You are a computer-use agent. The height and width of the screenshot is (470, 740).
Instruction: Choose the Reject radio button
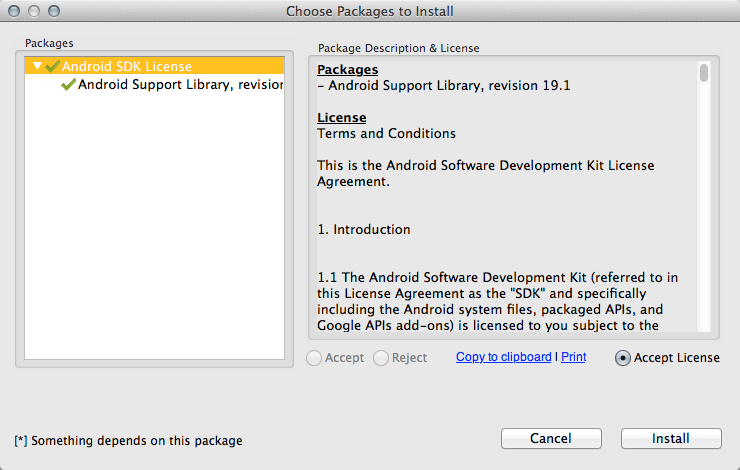coord(381,358)
